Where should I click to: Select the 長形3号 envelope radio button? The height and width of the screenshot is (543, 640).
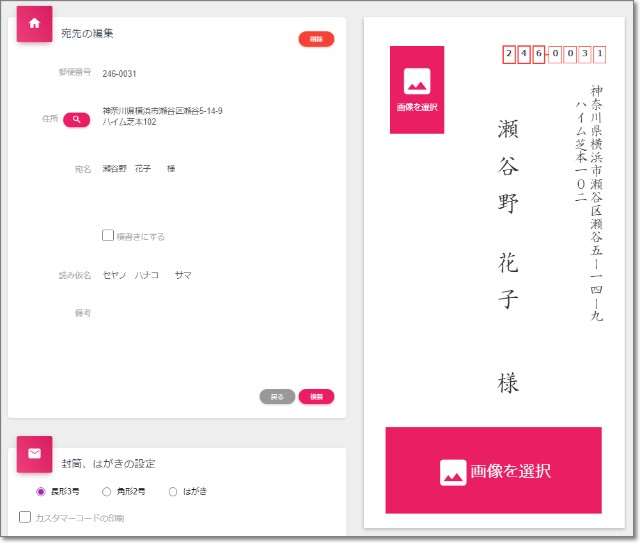[41, 491]
